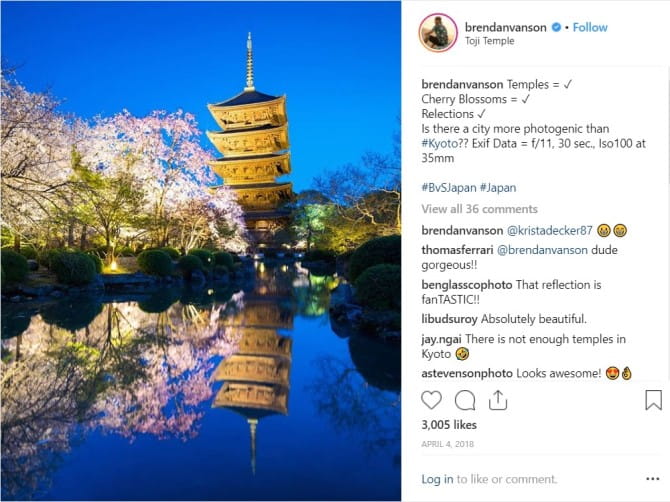This screenshot has width=670, height=502.
Task: Open comments via speech bubble icon
Action: (x=464, y=400)
